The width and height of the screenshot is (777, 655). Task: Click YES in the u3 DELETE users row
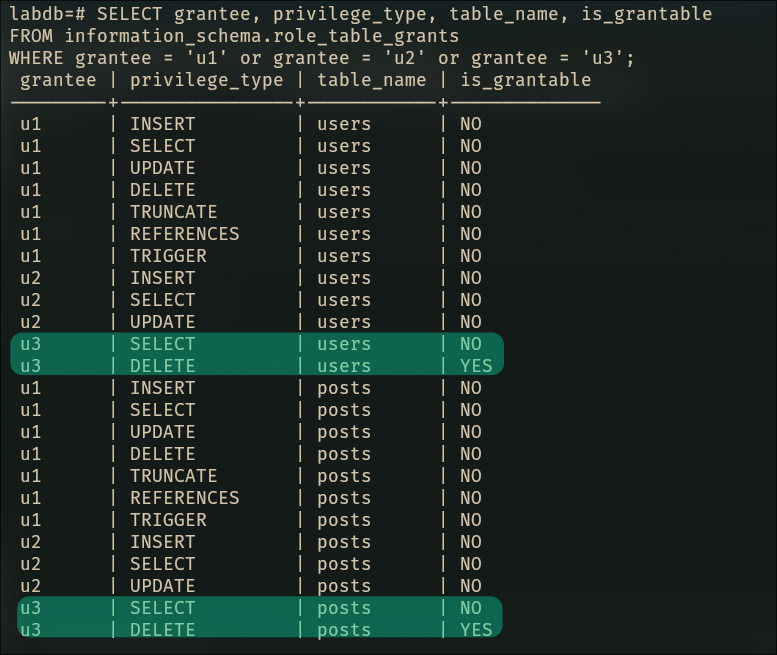(x=476, y=366)
